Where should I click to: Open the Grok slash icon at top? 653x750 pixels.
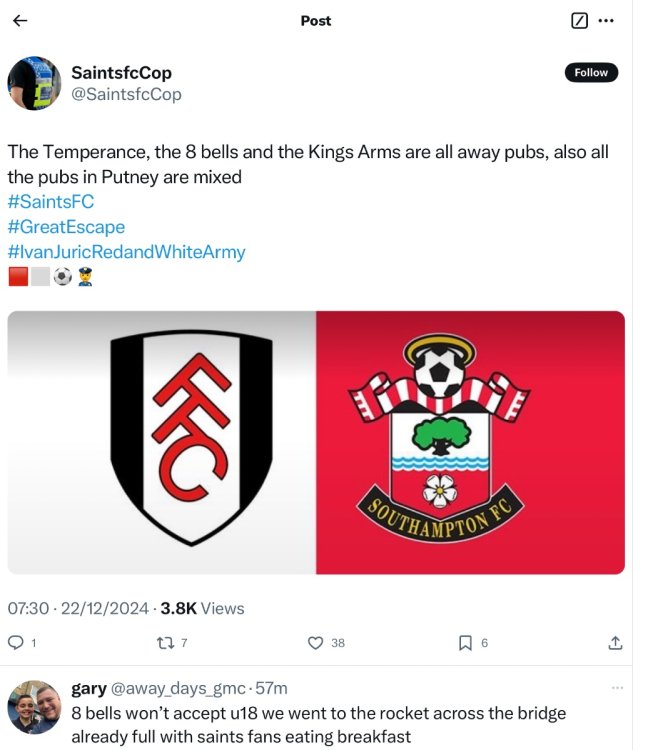click(x=579, y=21)
